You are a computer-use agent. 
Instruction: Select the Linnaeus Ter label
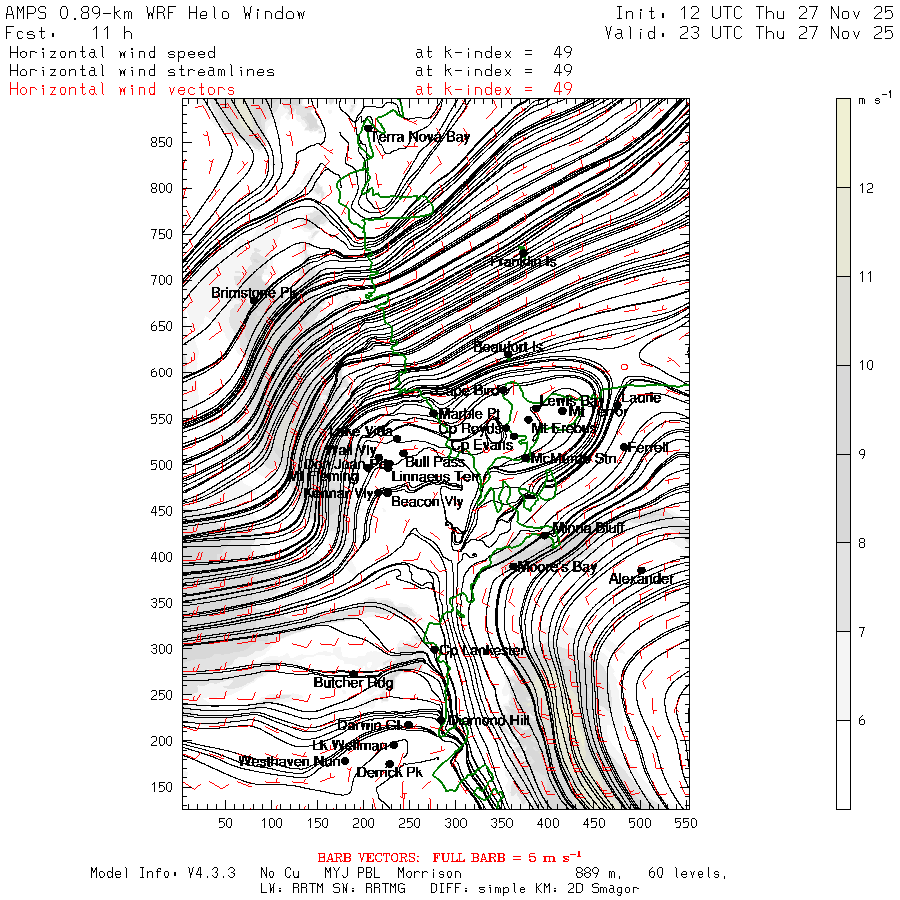(x=435, y=477)
